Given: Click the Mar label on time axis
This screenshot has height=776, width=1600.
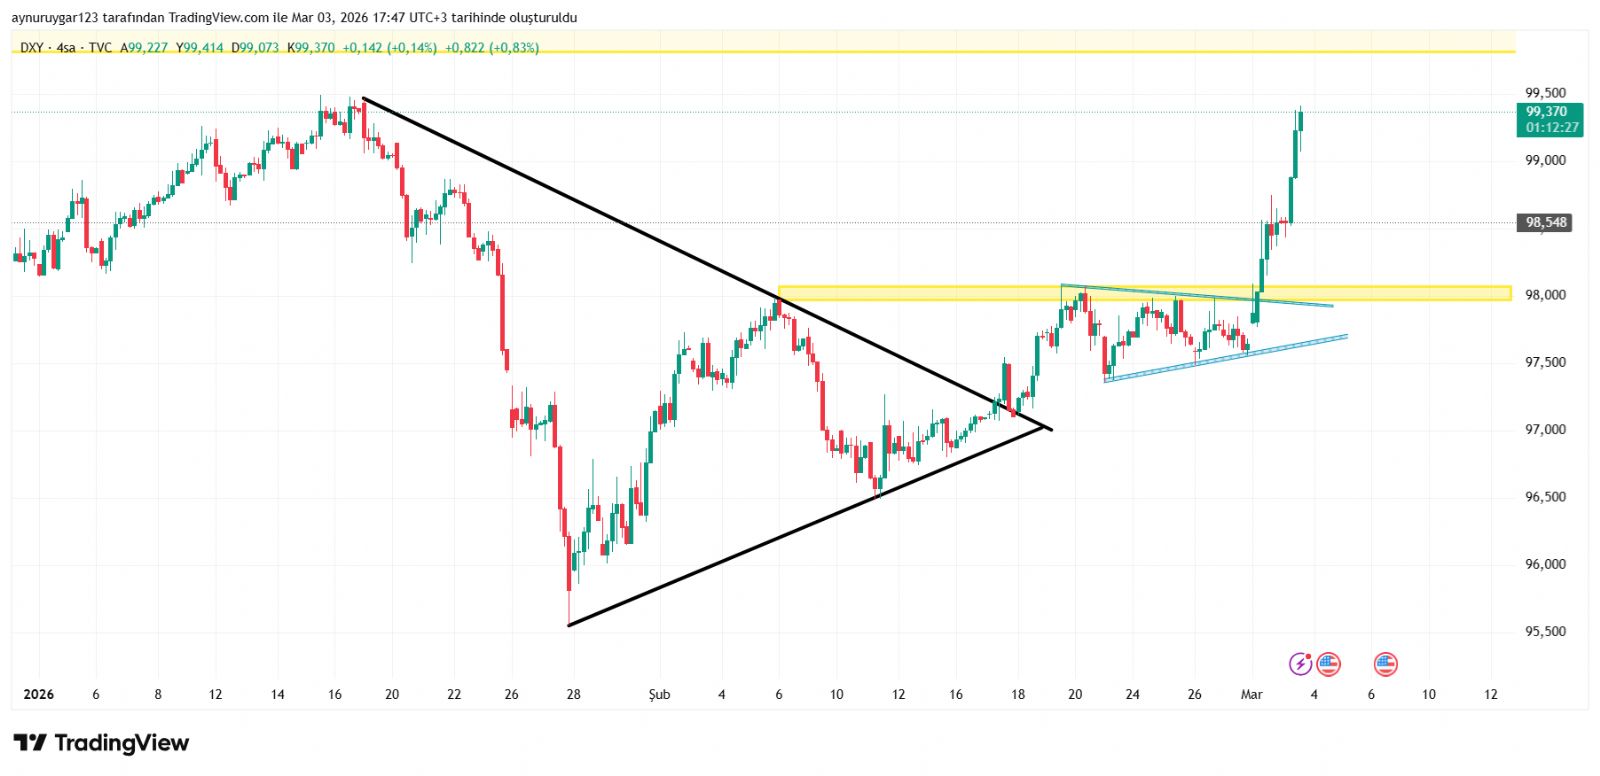Looking at the screenshot, I should (1251, 694).
